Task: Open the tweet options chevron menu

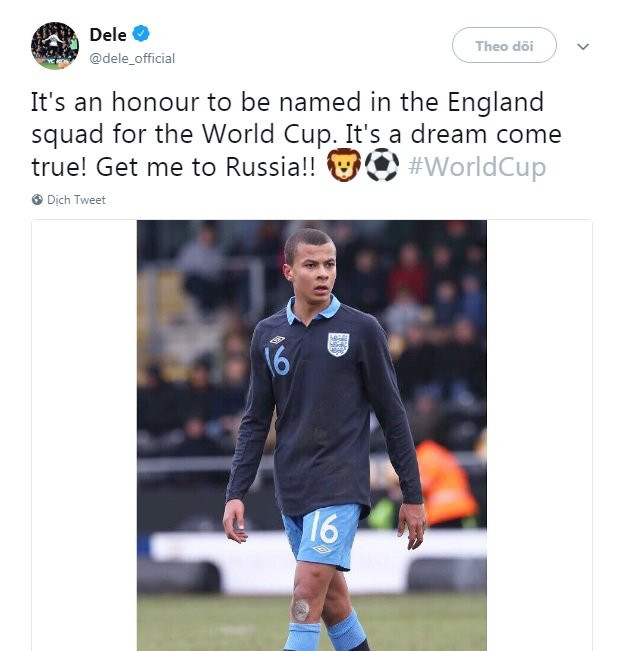Action: point(584,47)
